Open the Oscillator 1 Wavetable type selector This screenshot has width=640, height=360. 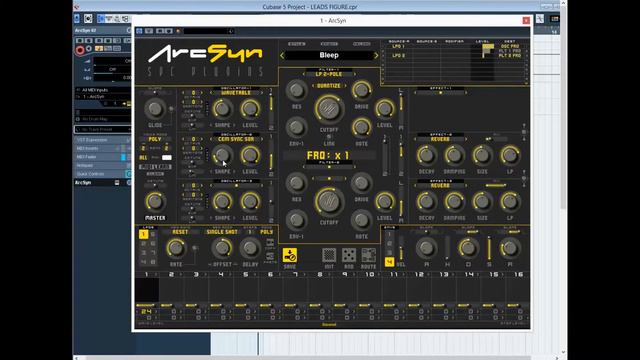pyautogui.click(x=236, y=93)
